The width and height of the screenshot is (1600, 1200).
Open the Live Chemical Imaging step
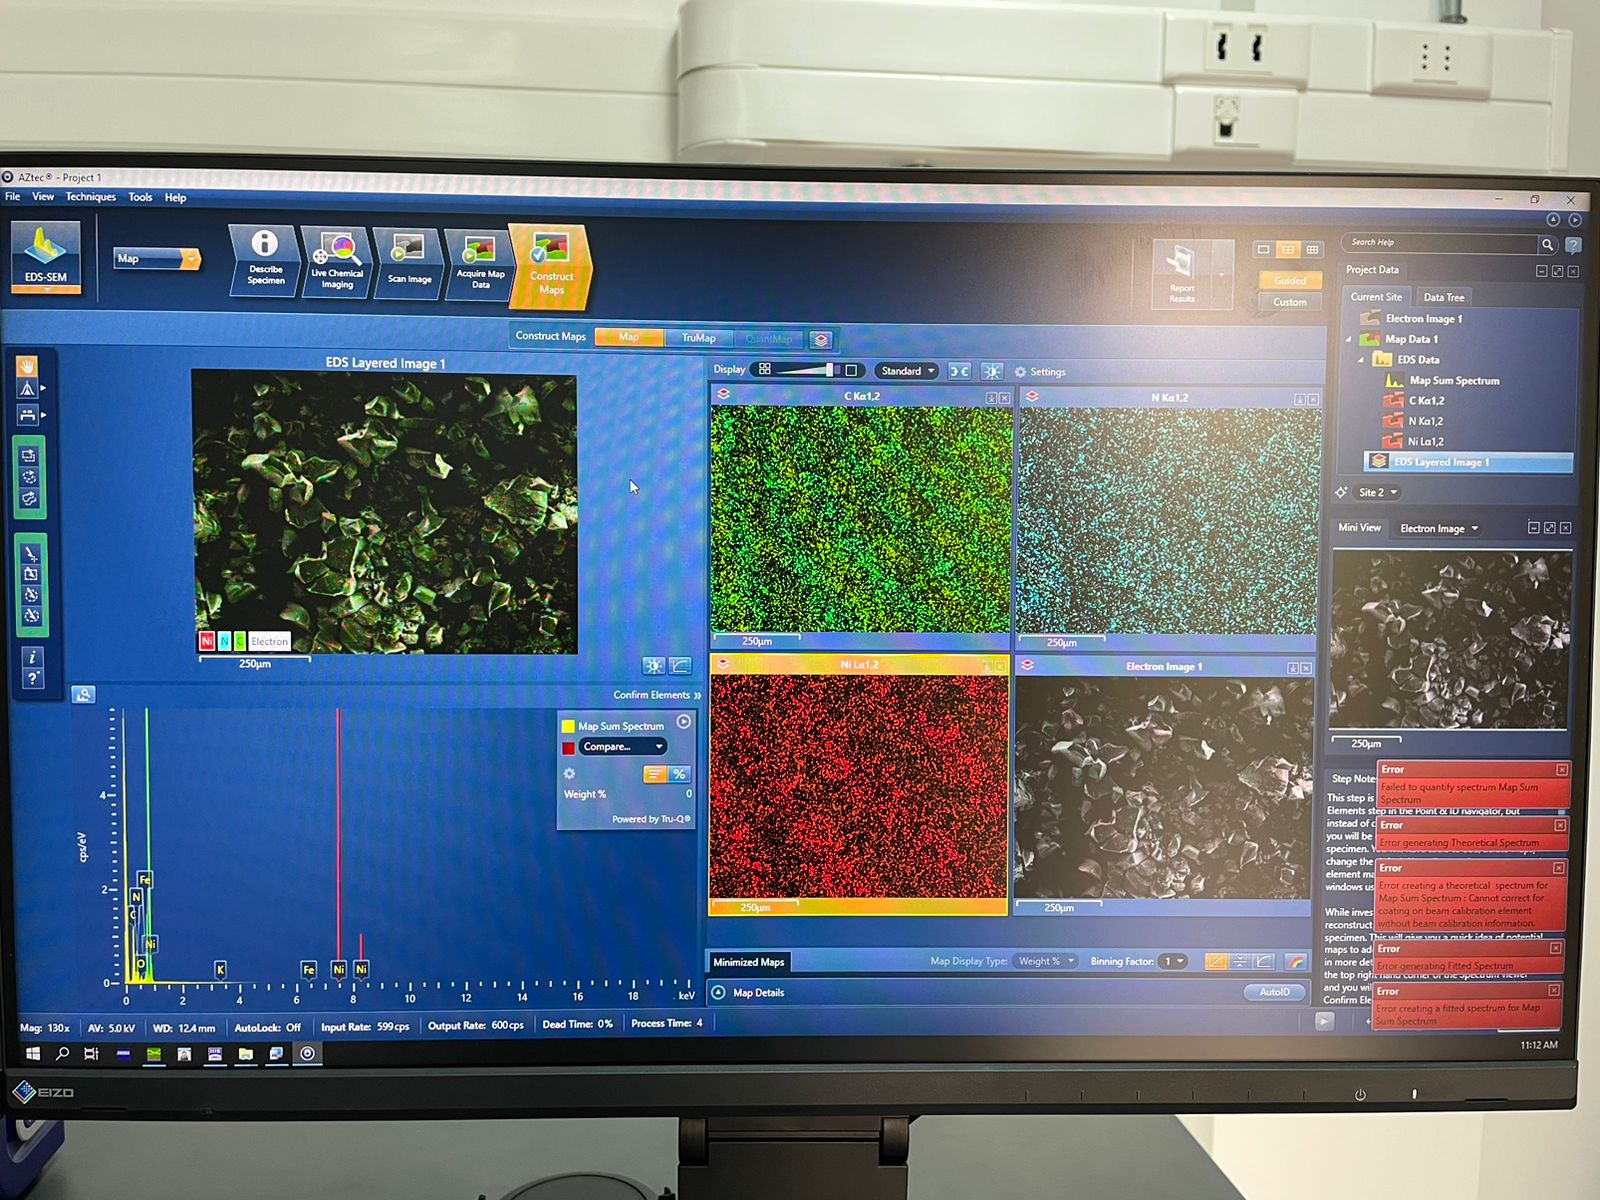click(337, 260)
